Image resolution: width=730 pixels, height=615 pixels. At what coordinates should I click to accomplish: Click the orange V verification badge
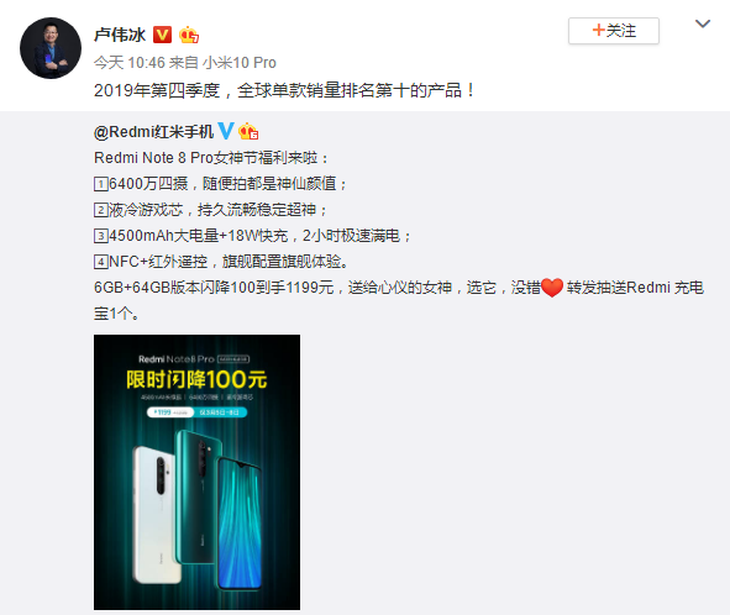162,34
